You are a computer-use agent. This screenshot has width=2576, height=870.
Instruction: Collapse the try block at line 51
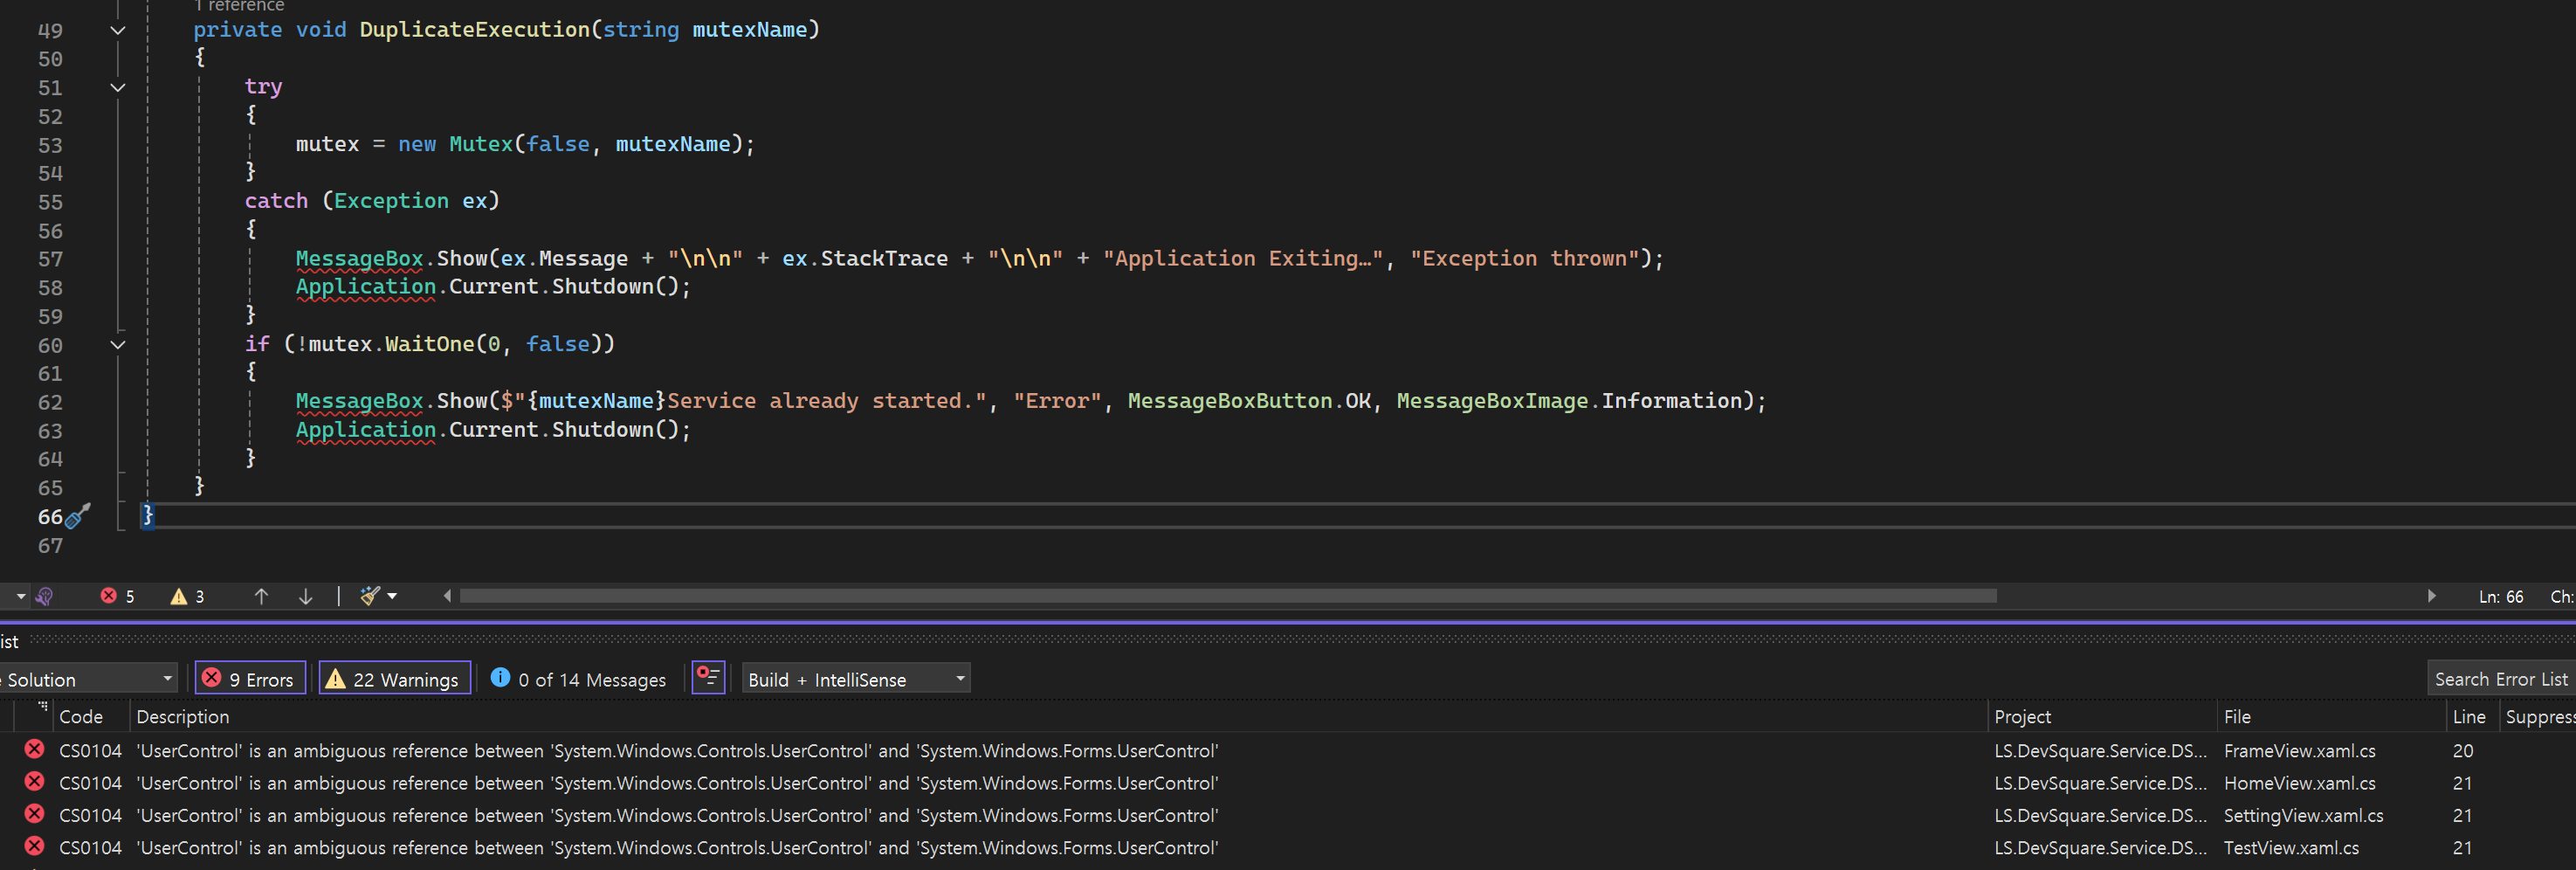pyautogui.click(x=117, y=88)
